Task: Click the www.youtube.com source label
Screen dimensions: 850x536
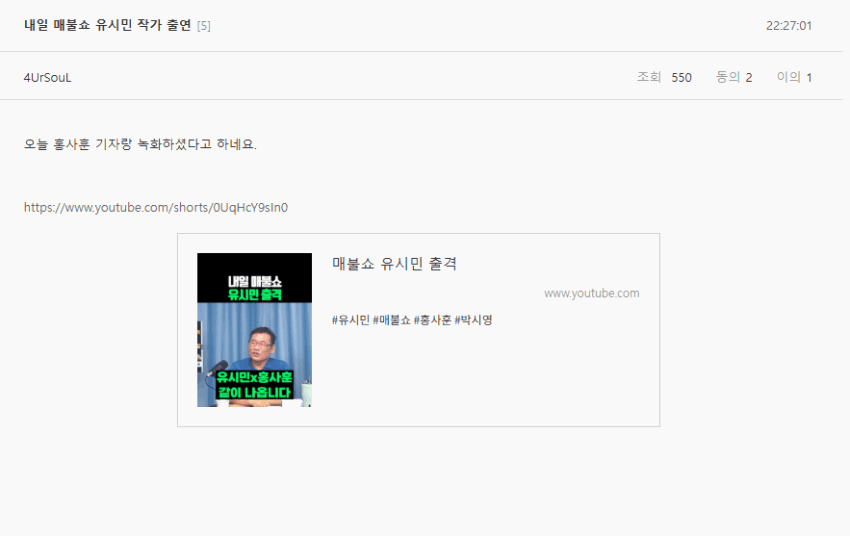Action: pyautogui.click(x=591, y=293)
